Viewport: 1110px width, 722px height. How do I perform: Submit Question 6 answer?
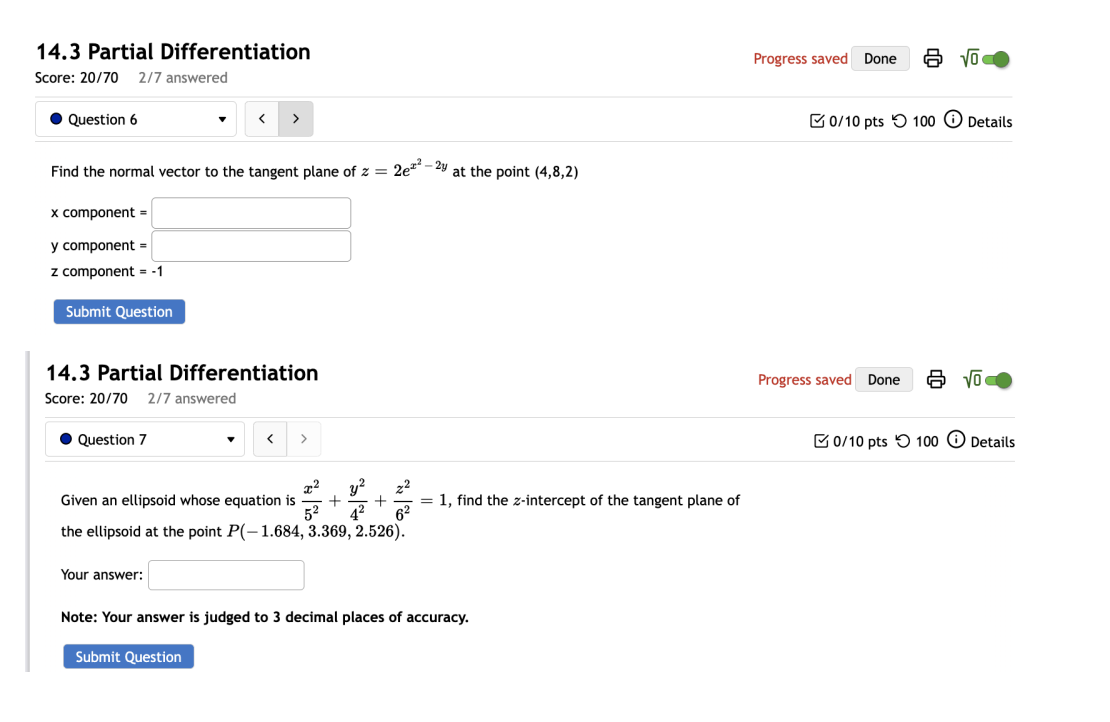tap(119, 311)
